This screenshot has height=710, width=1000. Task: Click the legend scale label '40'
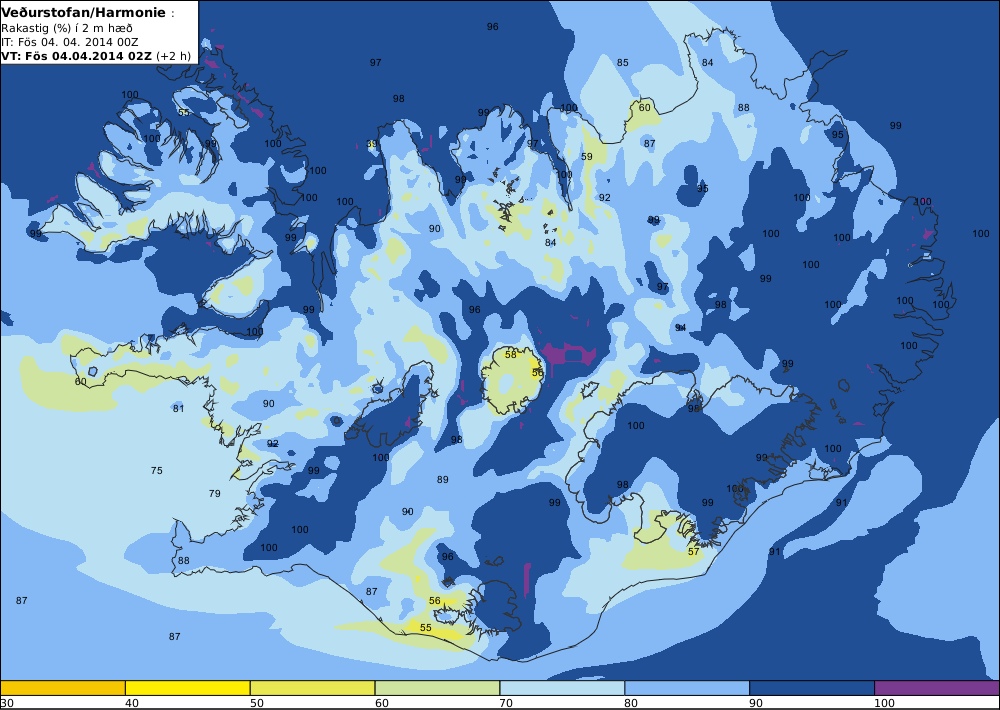click(132, 703)
